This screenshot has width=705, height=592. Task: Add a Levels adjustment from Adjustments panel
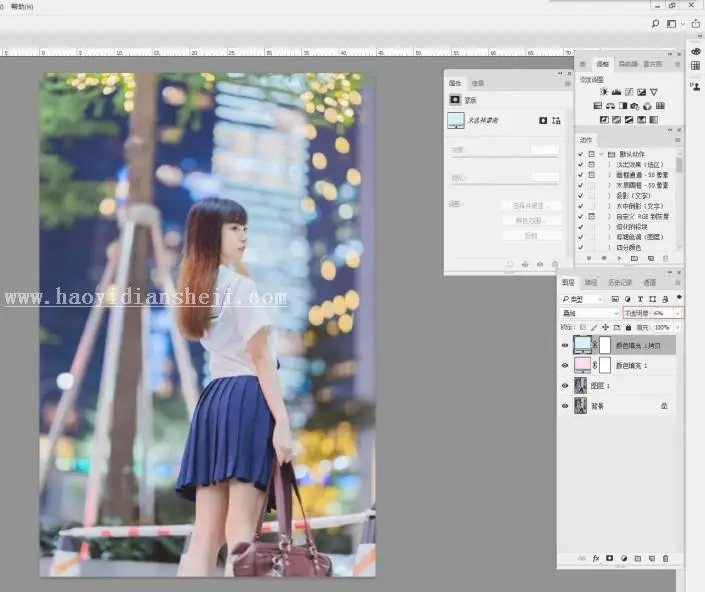coord(616,92)
